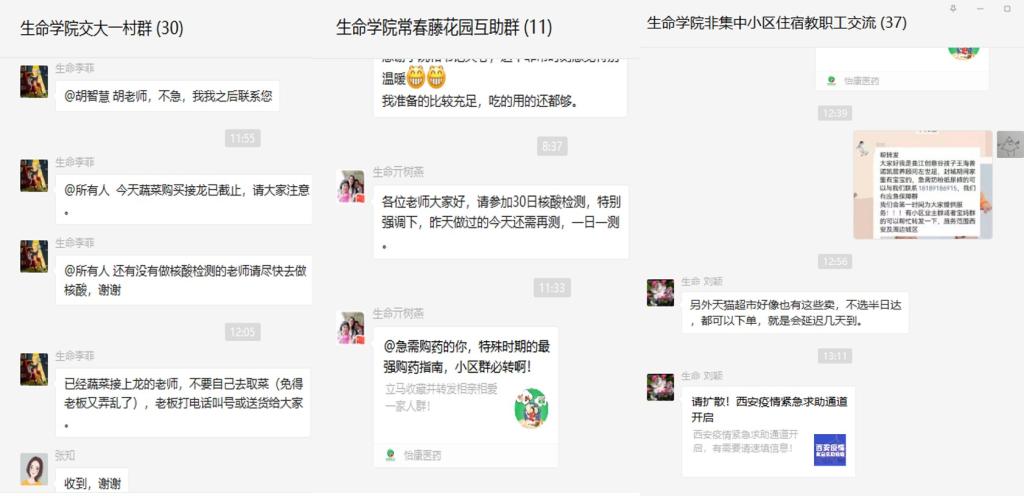1024x496 pixels.
Task: Click the 怡康医药 source icon under the 购药指南 card
Action: point(391,455)
